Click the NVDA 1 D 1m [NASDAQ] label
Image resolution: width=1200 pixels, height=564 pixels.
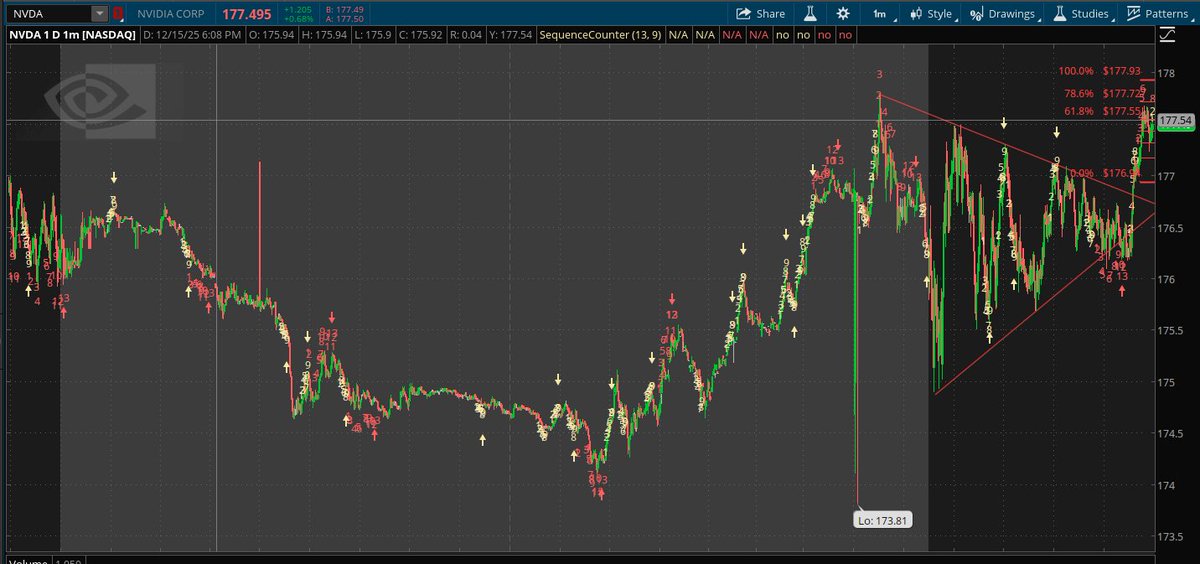[x=72, y=35]
